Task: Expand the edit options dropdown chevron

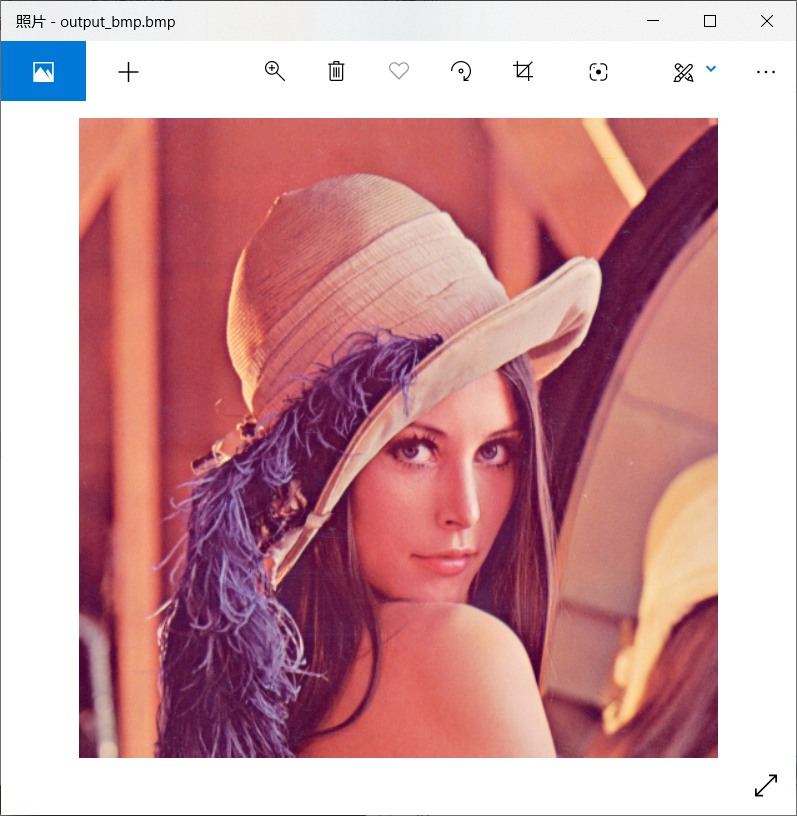Action: click(711, 69)
